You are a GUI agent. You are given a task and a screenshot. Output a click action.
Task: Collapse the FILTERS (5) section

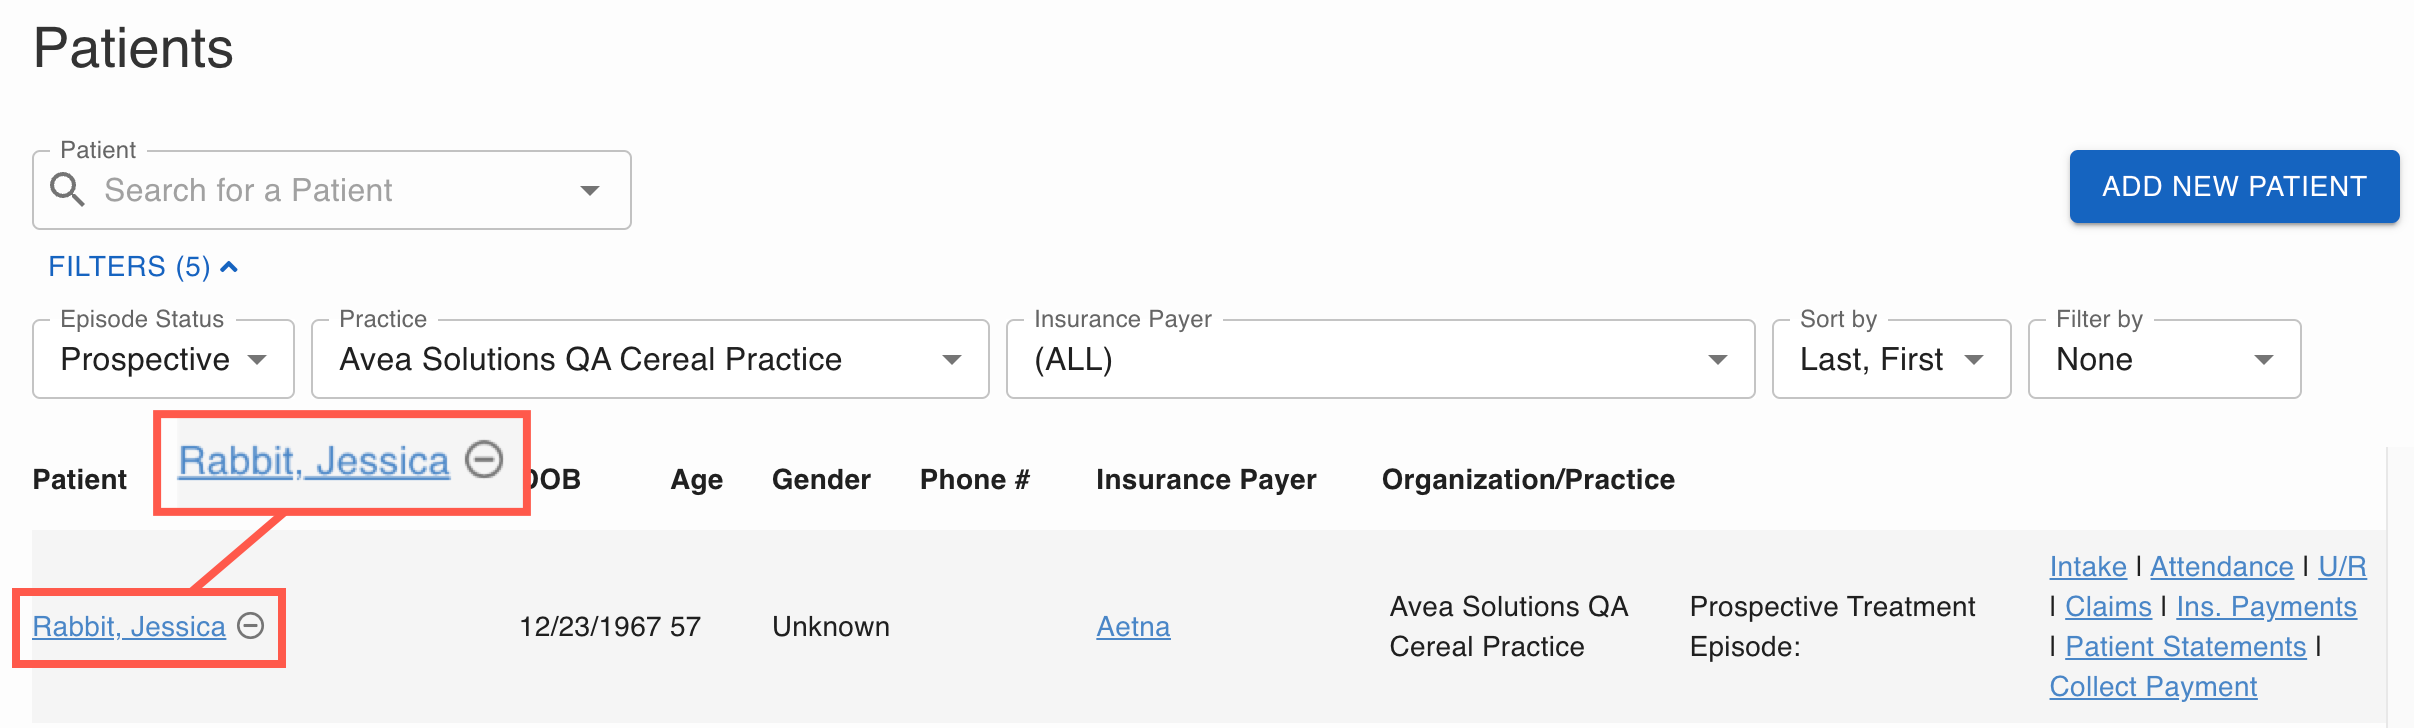coord(143,267)
